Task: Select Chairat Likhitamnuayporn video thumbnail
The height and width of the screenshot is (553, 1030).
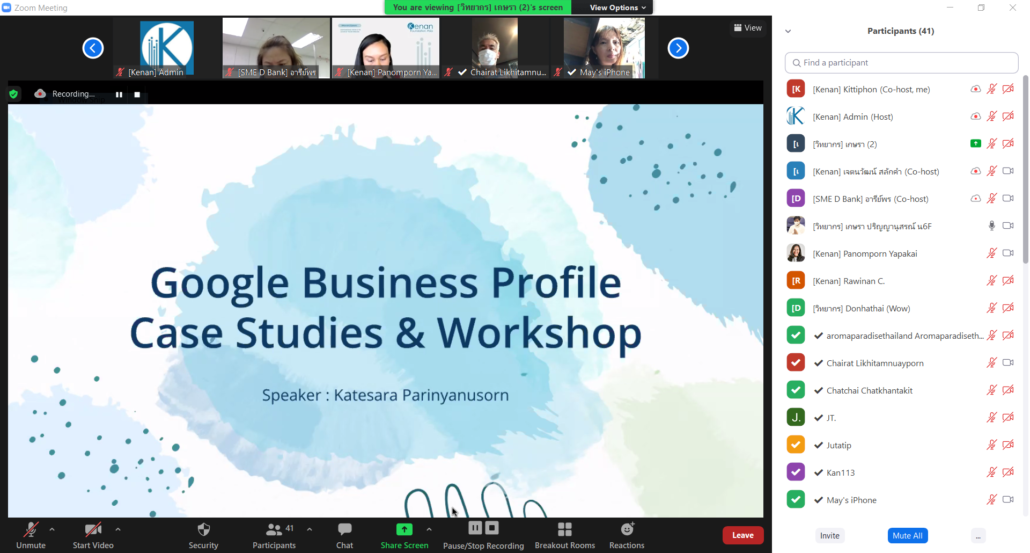Action: coord(495,48)
